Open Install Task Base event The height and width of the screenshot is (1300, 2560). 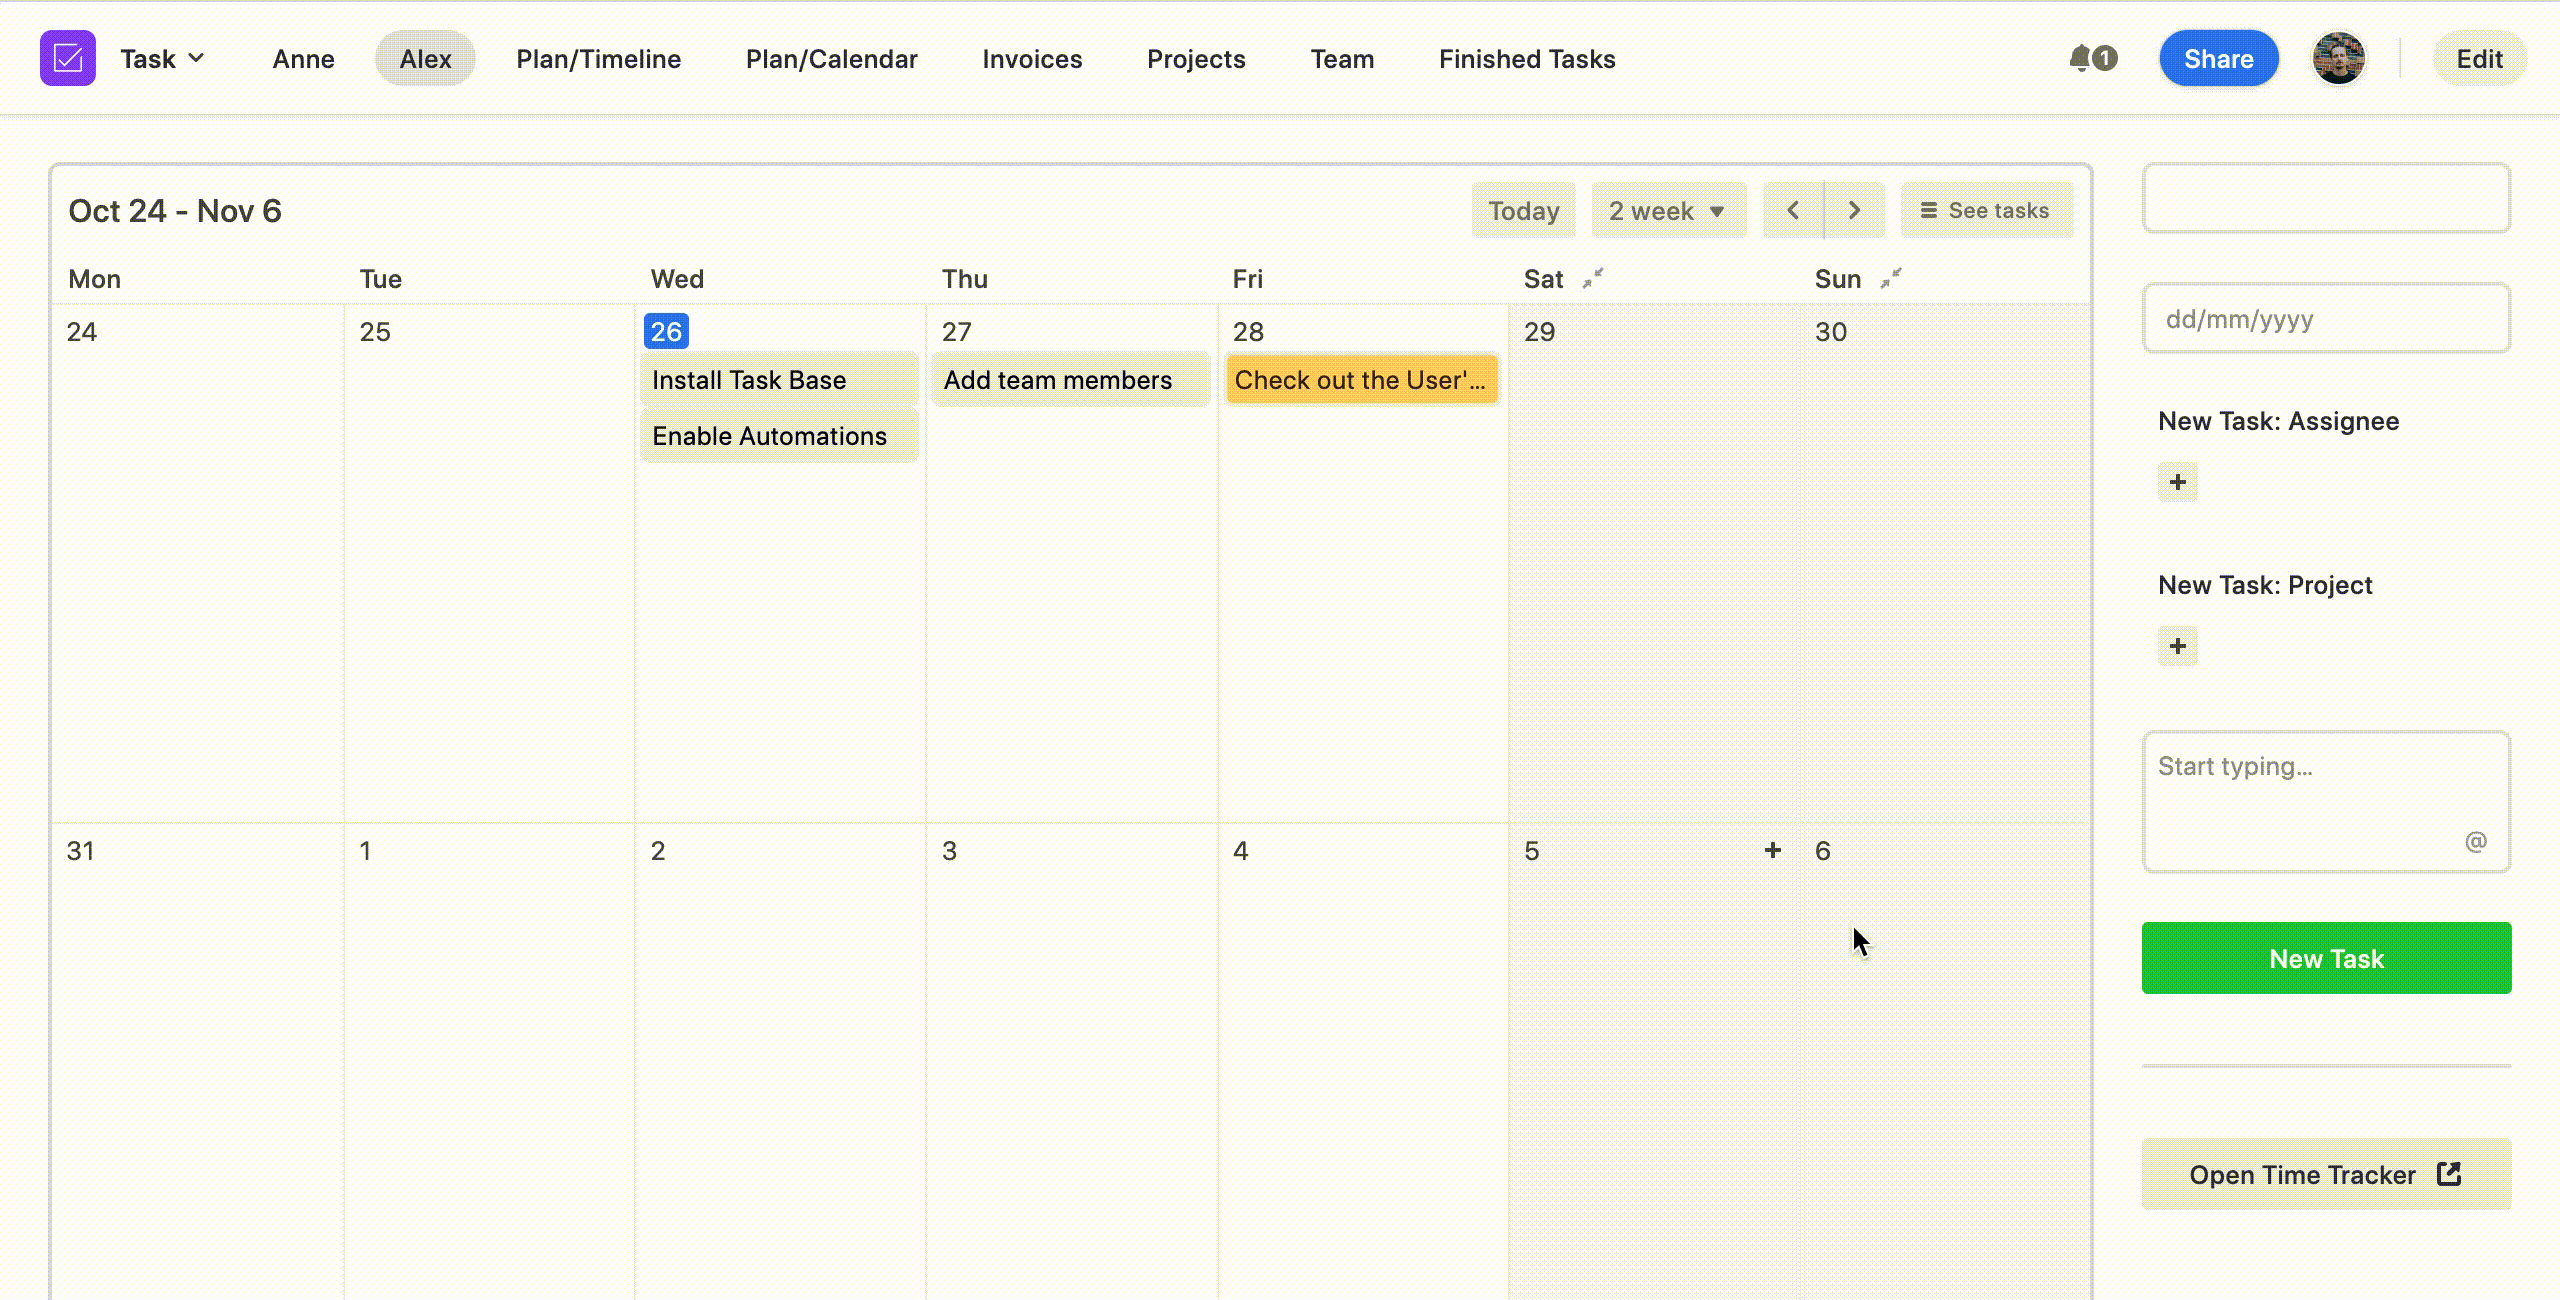779,380
